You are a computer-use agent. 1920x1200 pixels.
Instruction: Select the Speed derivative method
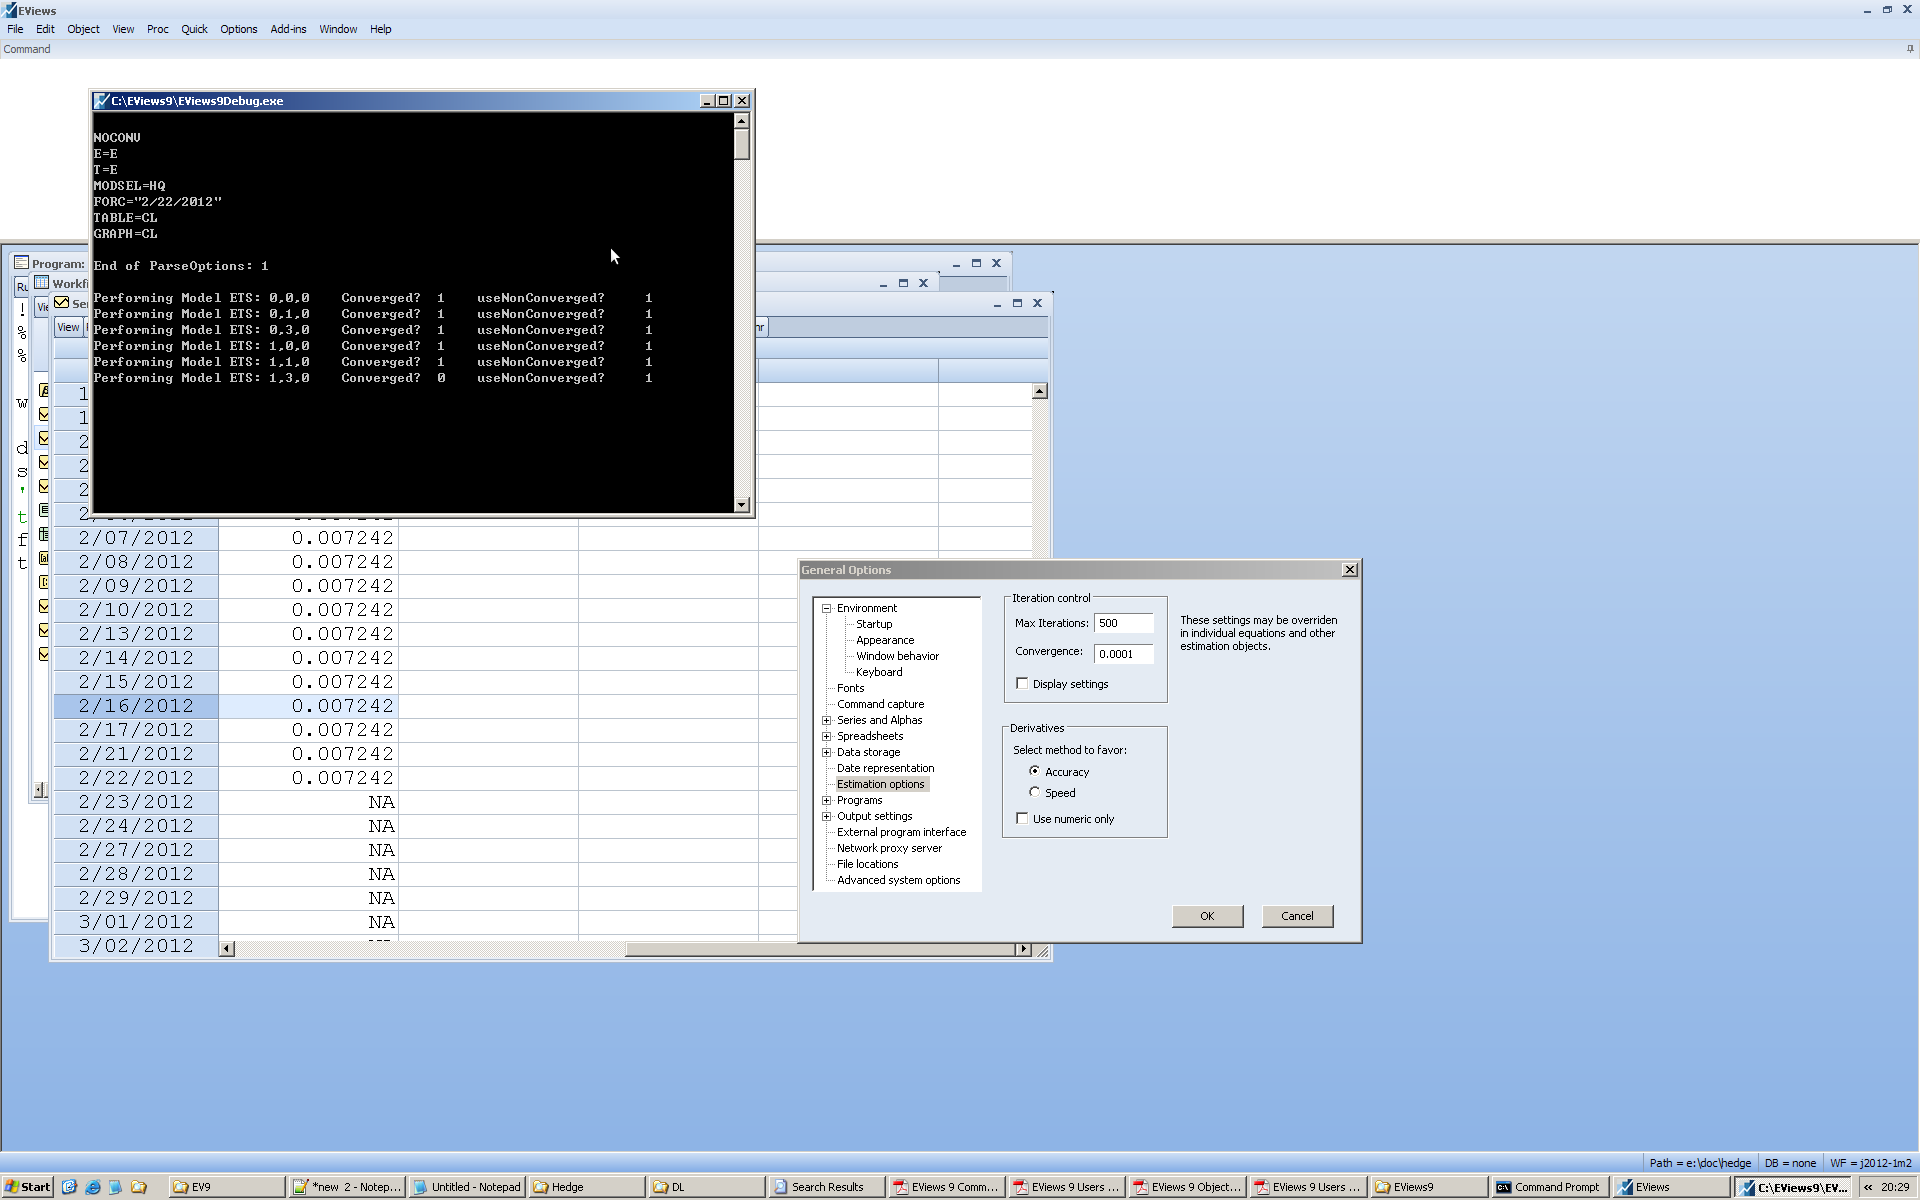click(1035, 792)
